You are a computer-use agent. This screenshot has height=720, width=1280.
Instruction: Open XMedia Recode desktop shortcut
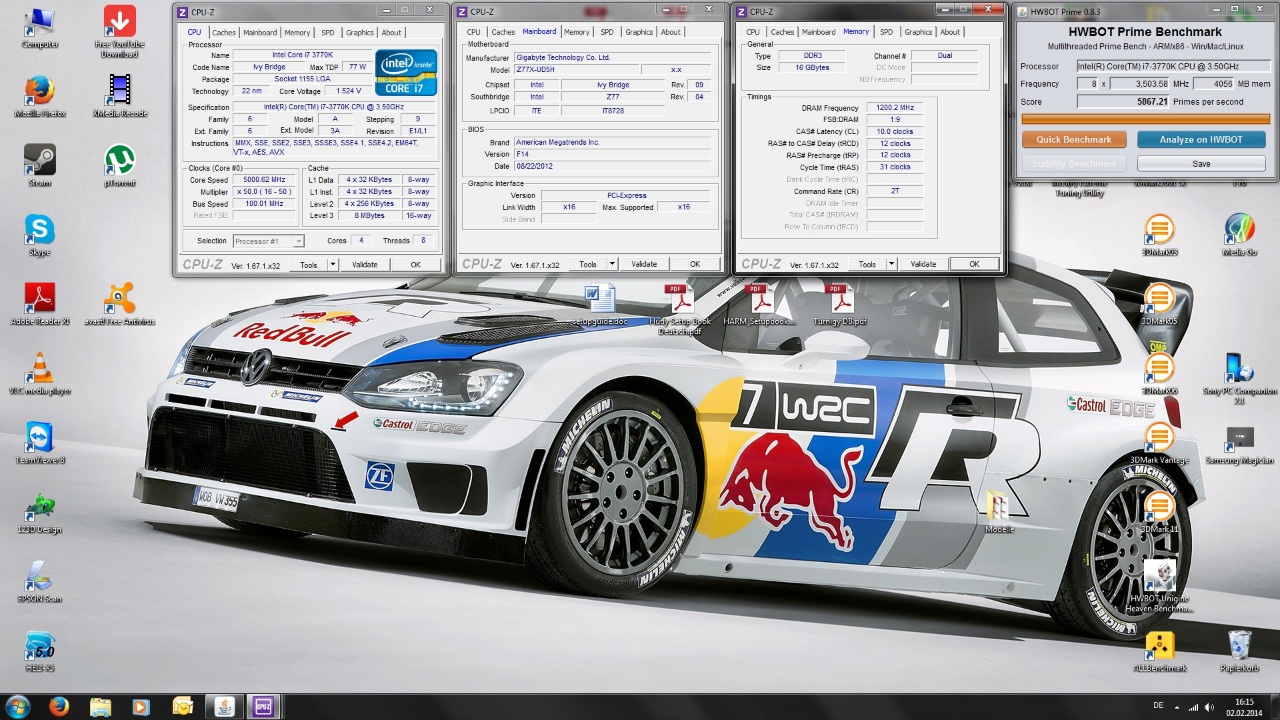(120, 96)
